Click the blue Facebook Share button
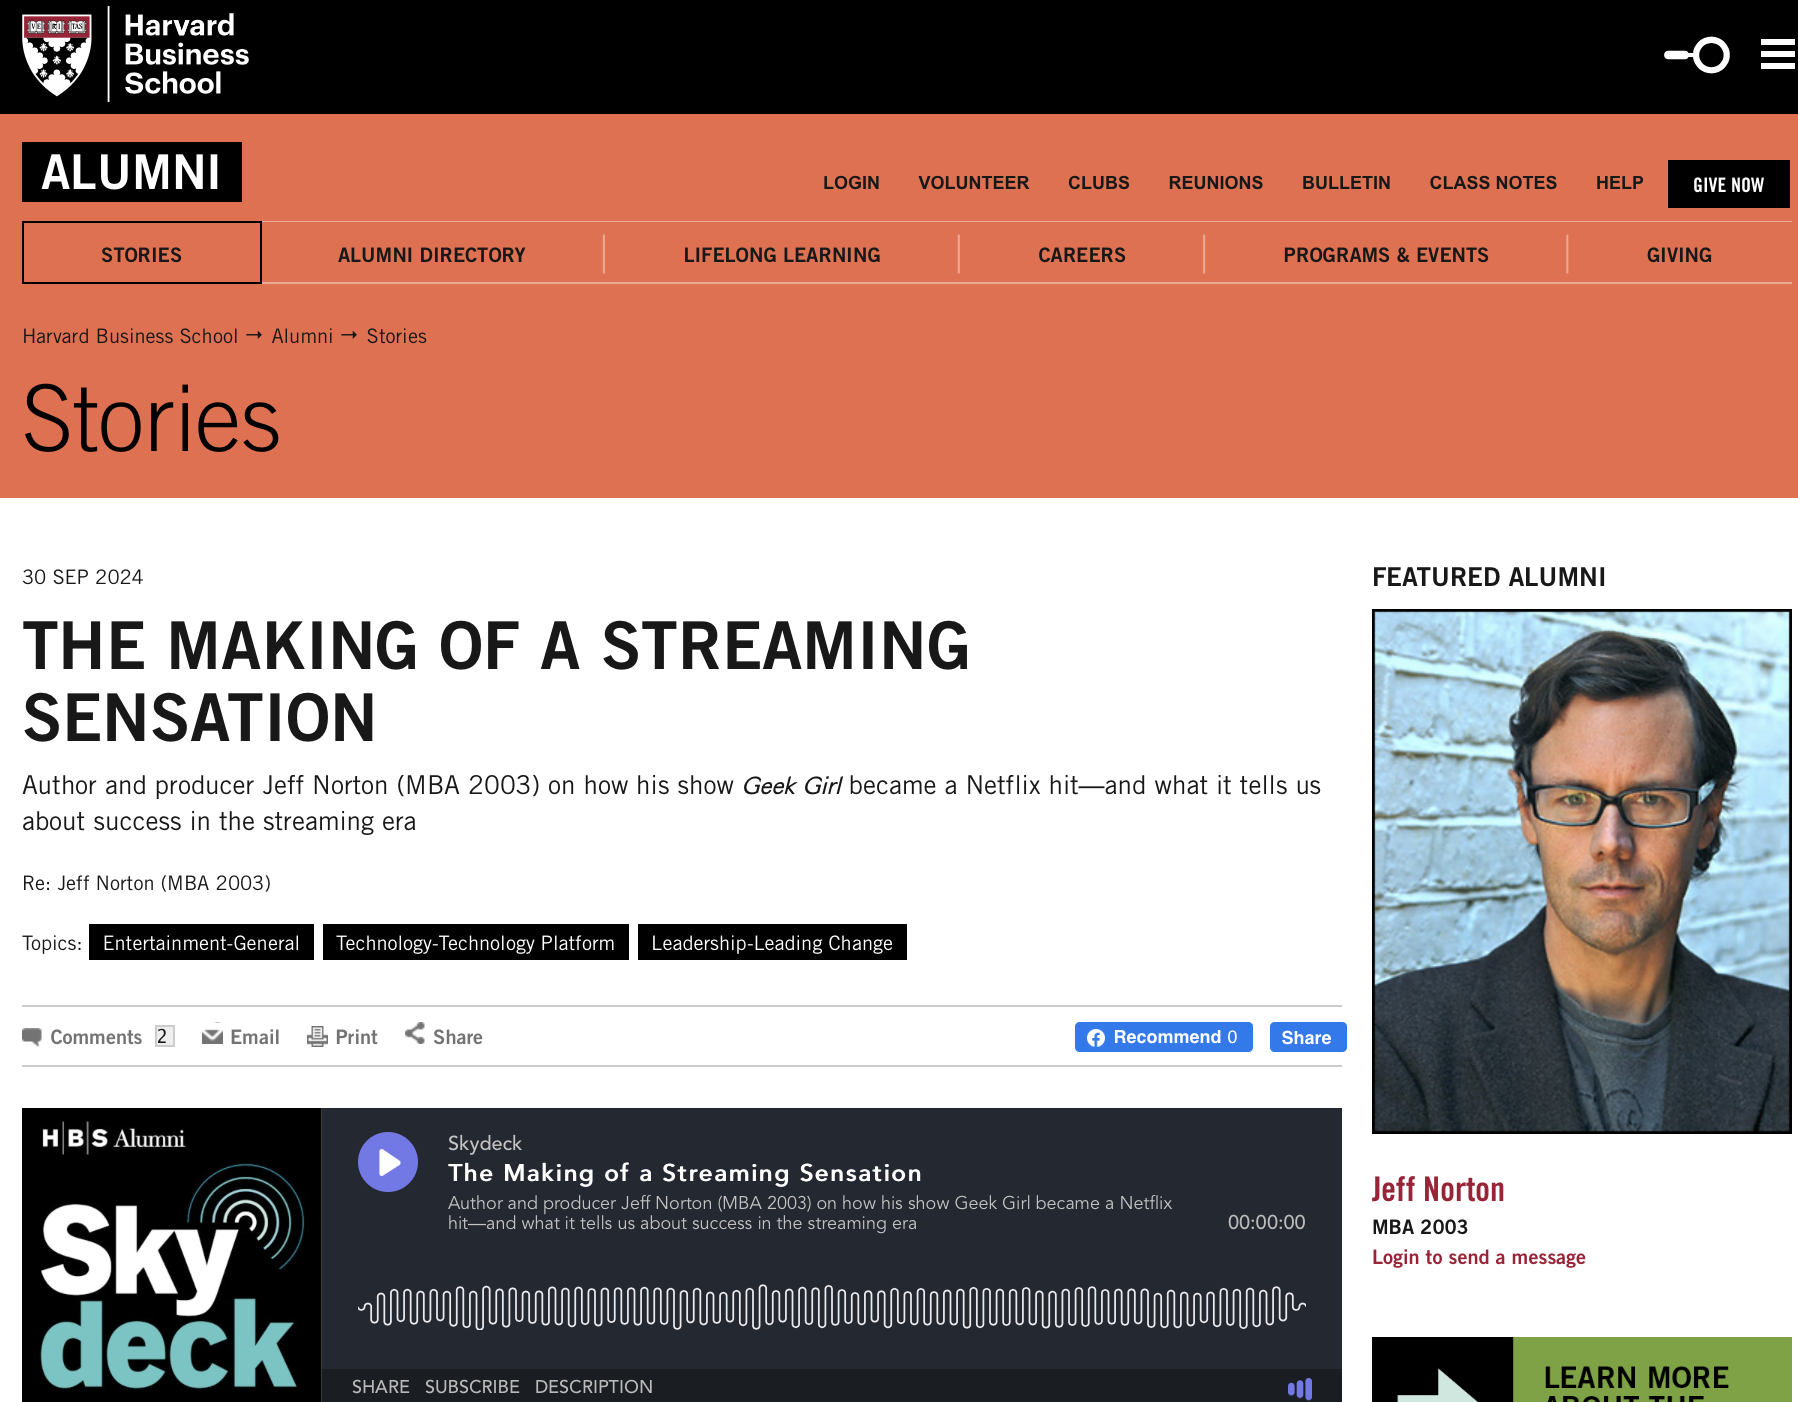This screenshot has width=1798, height=1402. (1308, 1037)
